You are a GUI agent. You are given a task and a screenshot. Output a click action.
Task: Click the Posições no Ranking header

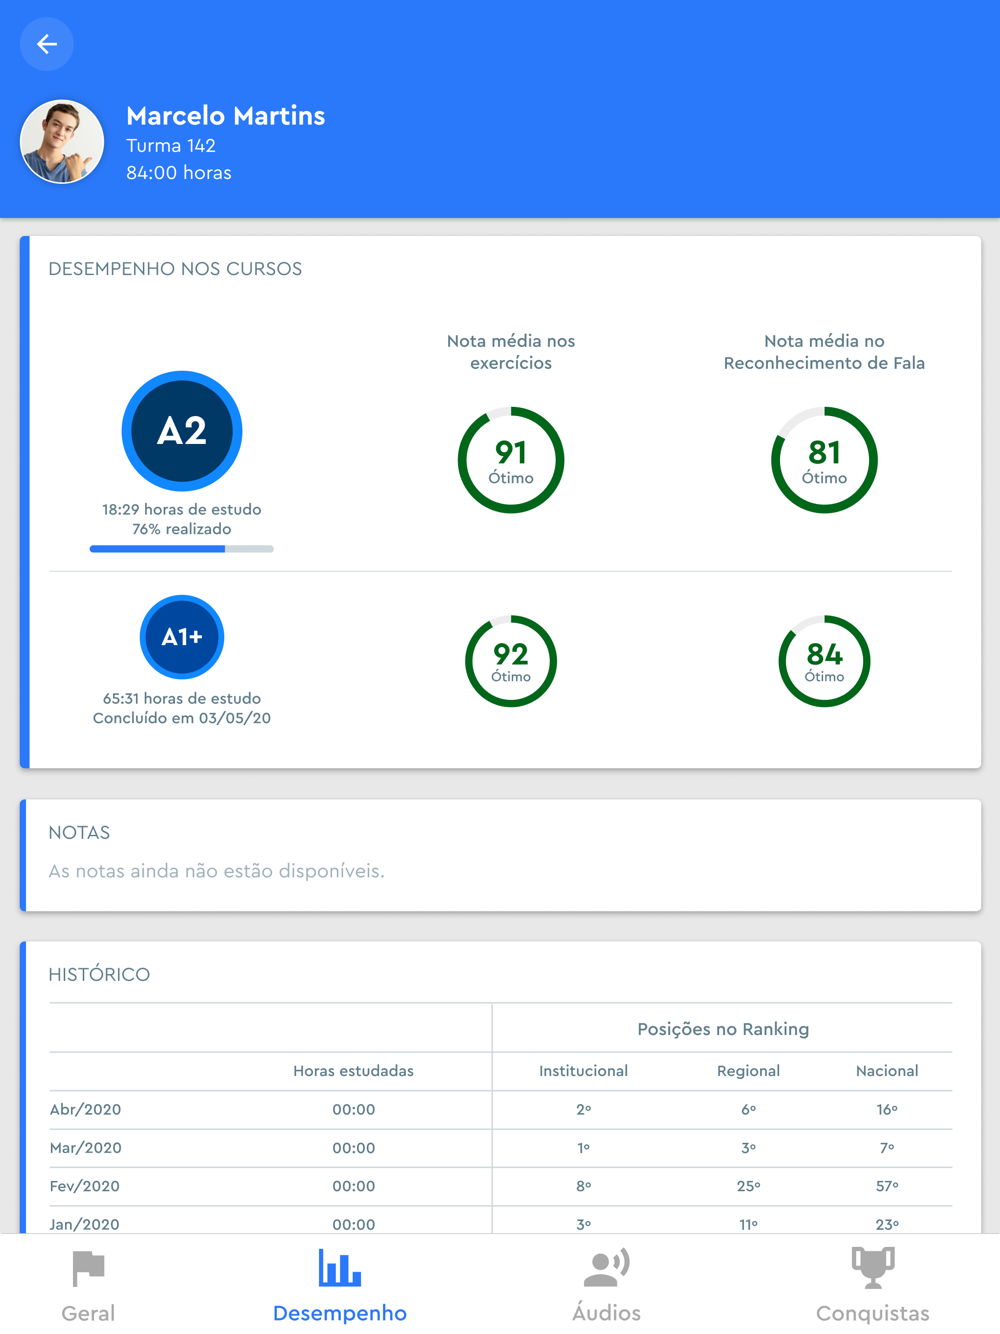723,1029
